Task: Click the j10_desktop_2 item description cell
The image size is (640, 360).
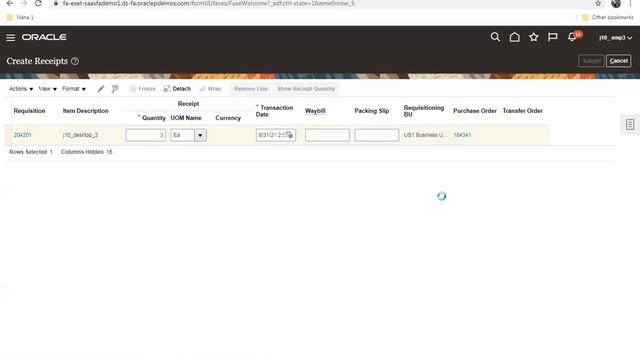Action: coord(80,135)
